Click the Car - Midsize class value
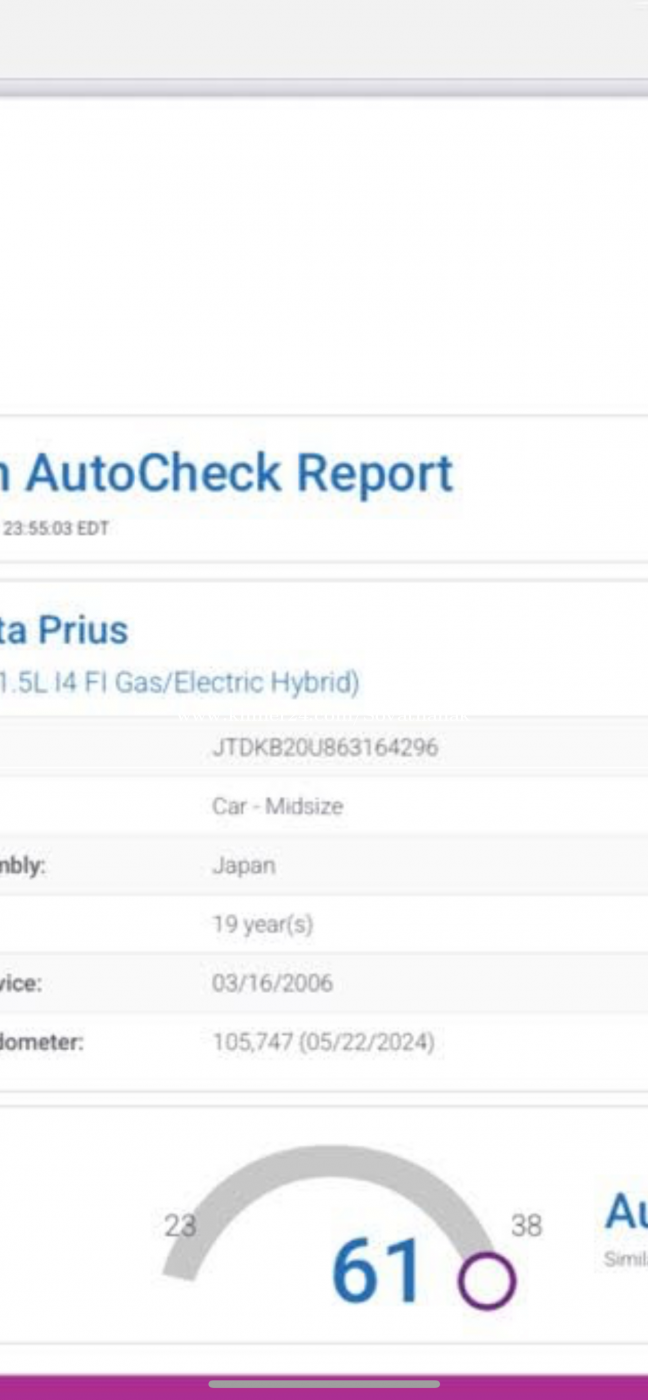Screen dimensions: 648x1400 (277, 806)
